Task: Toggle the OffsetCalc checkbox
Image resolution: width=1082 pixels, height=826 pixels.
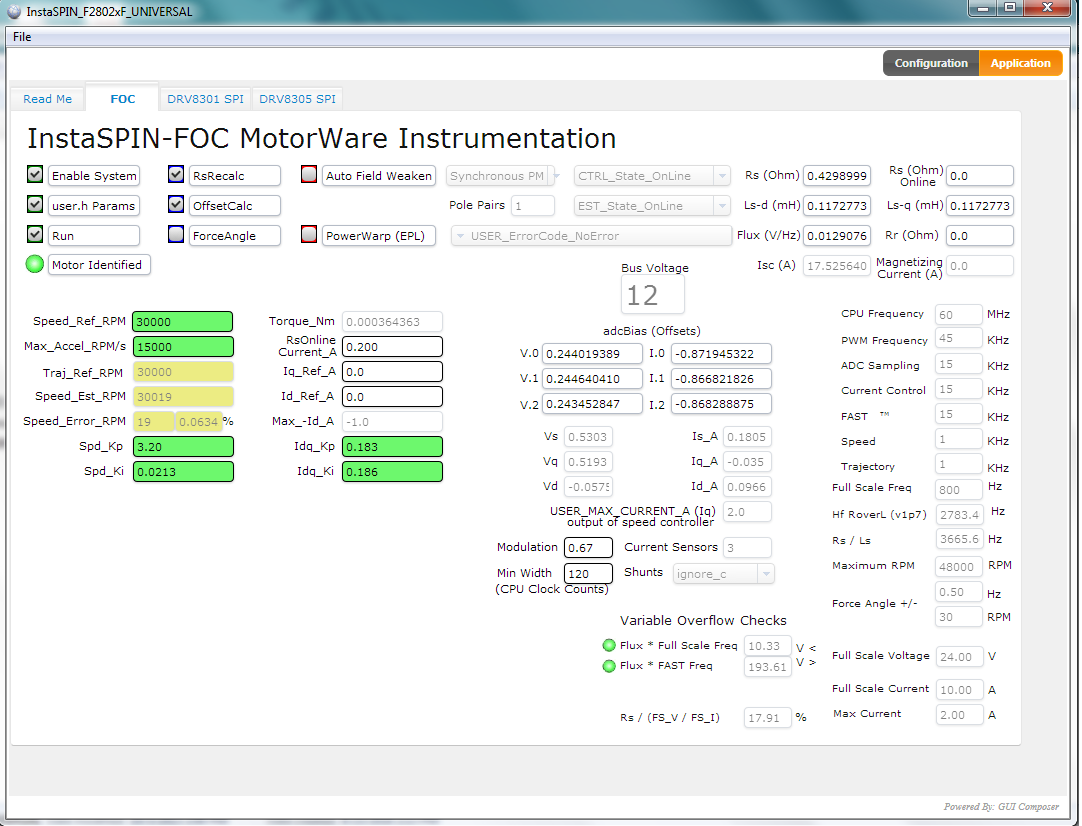Action: click(176, 204)
